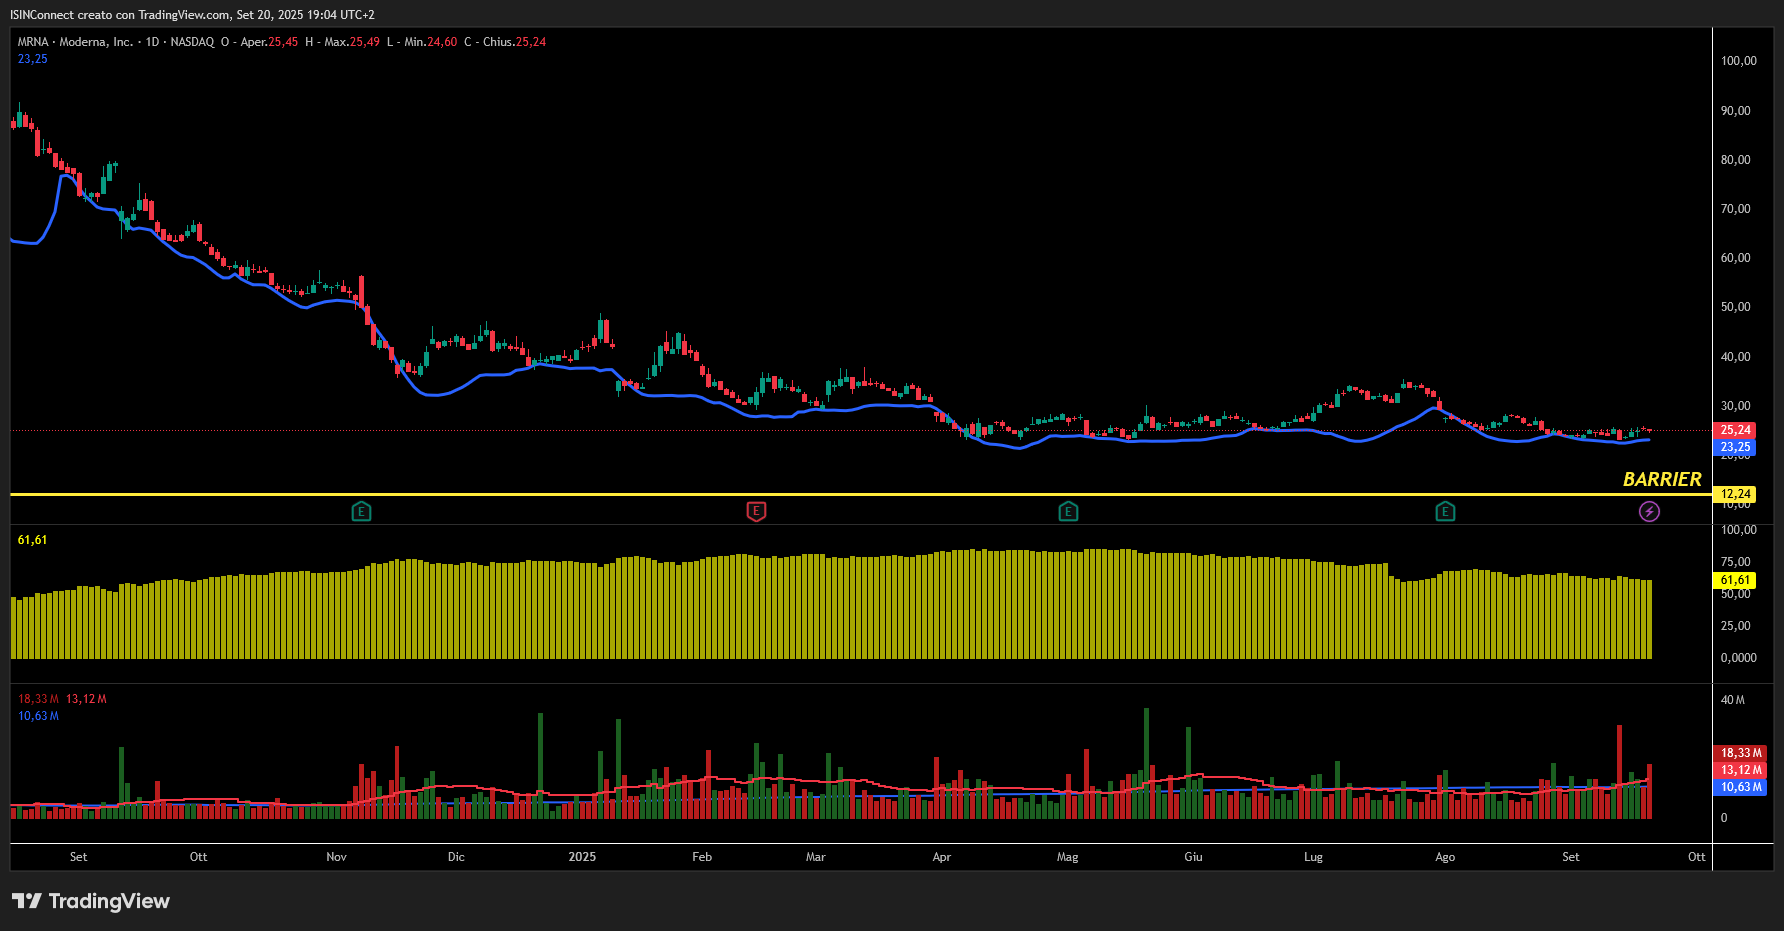The image size is (1784, 931).
Task: Click the green earnings marker above Ago
Action: pos(1445,512)
